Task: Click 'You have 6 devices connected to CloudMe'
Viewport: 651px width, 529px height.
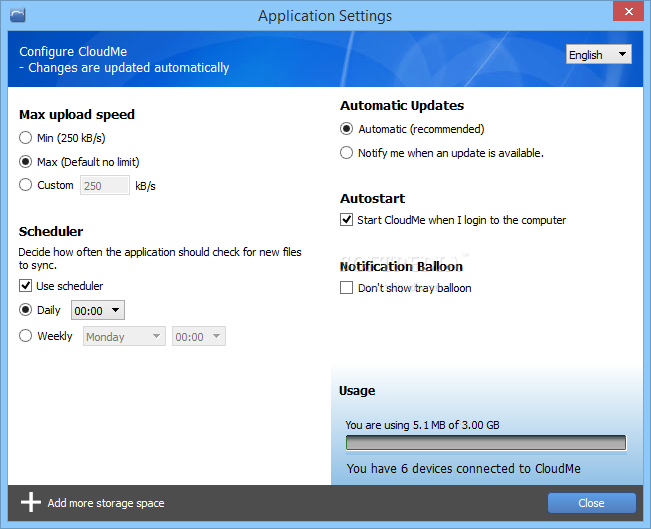Action: click(463, 468)
